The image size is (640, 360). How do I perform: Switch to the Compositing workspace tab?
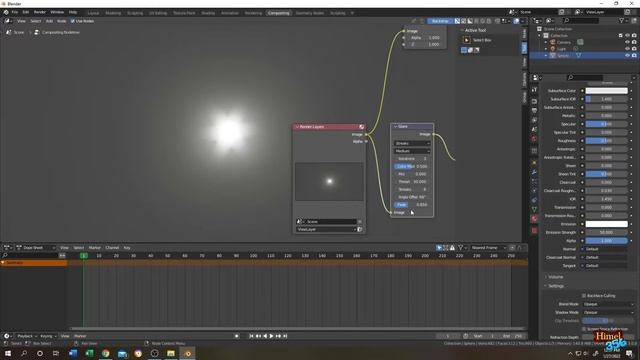tap(278, 13)
